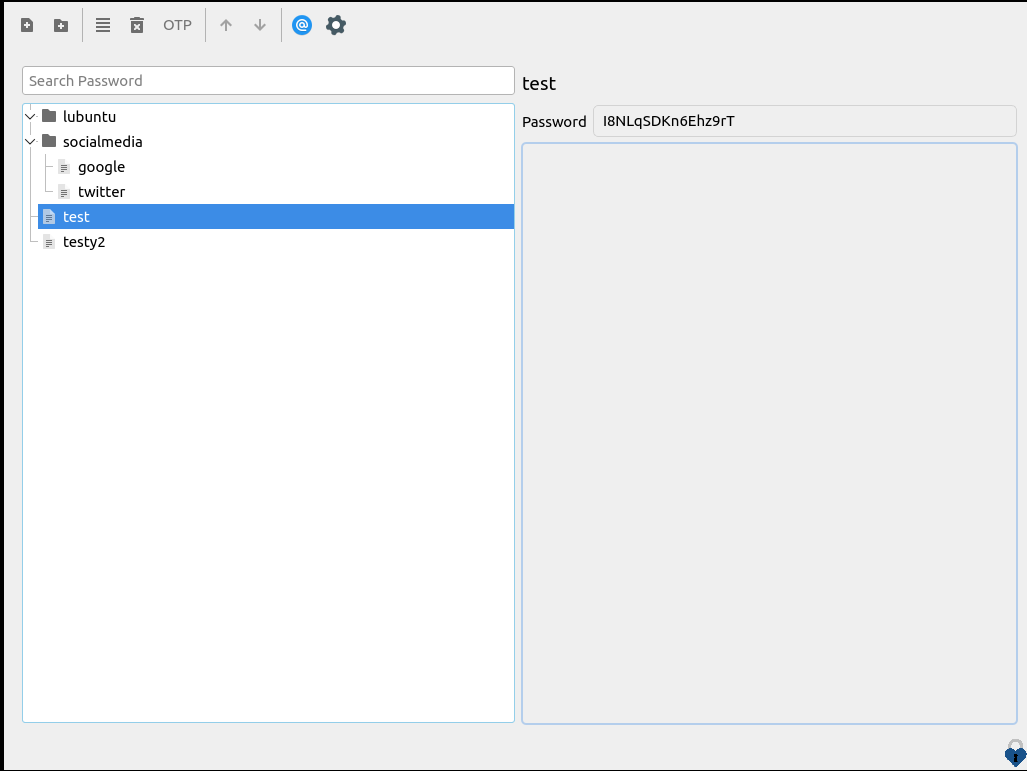Viewport: 1027px width, 771px height.
Task: Click the Password value field
Action: tap(804, 121)
